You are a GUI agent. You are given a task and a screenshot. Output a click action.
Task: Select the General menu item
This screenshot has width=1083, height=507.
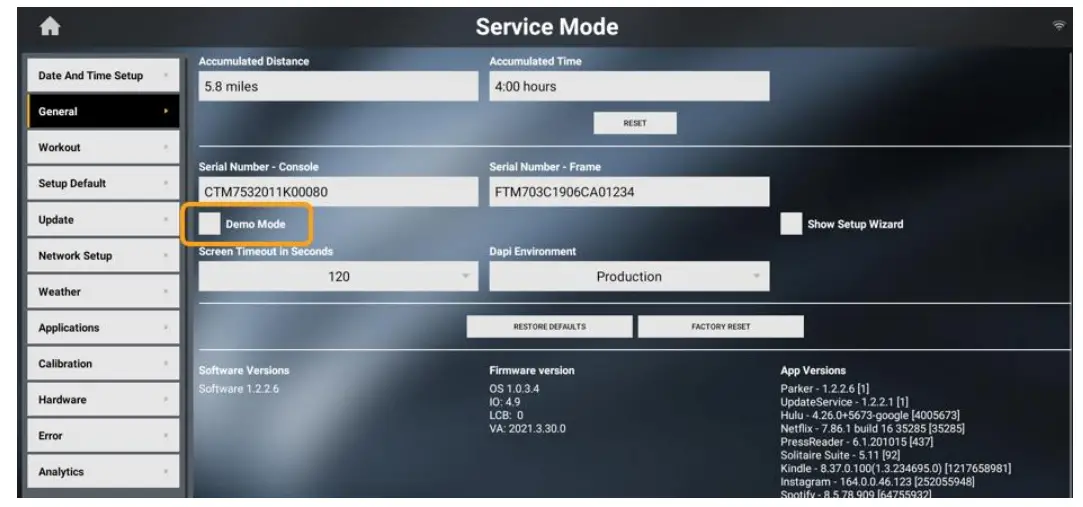point(103,111)
